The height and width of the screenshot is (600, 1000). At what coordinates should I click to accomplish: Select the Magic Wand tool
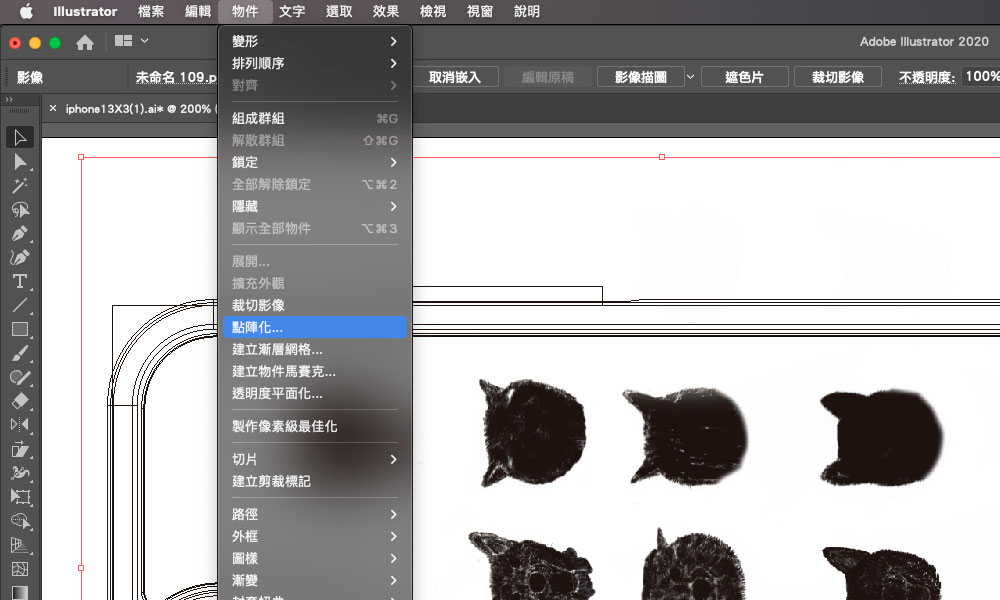(x=20, y=185)
